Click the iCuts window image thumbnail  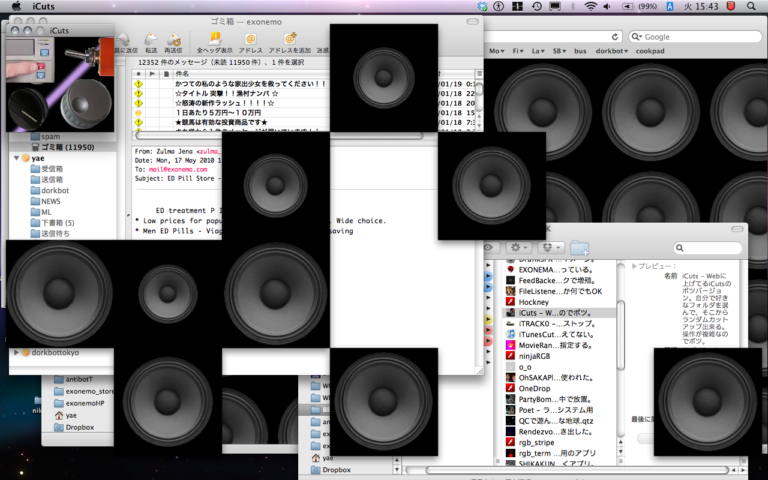click(60, 84)
